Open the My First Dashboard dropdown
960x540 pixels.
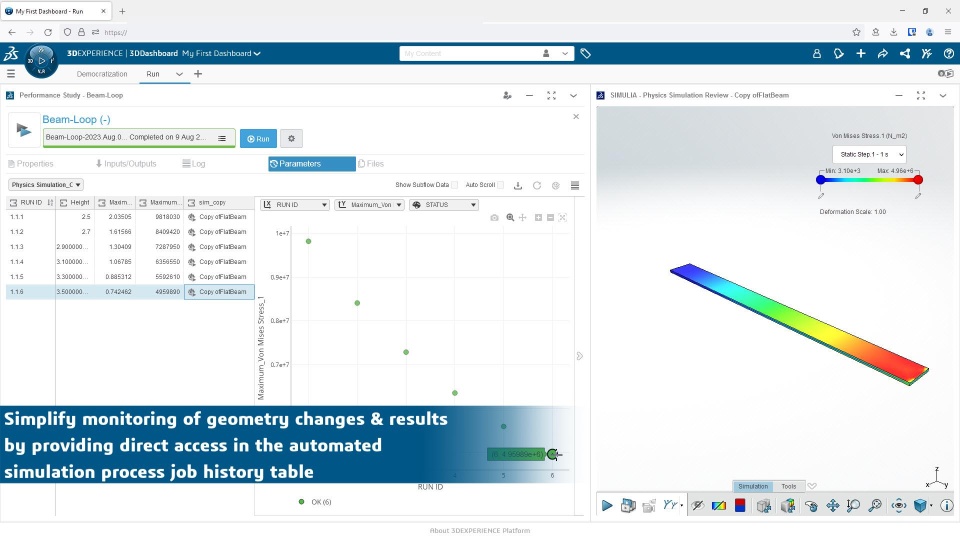[221, 53]
